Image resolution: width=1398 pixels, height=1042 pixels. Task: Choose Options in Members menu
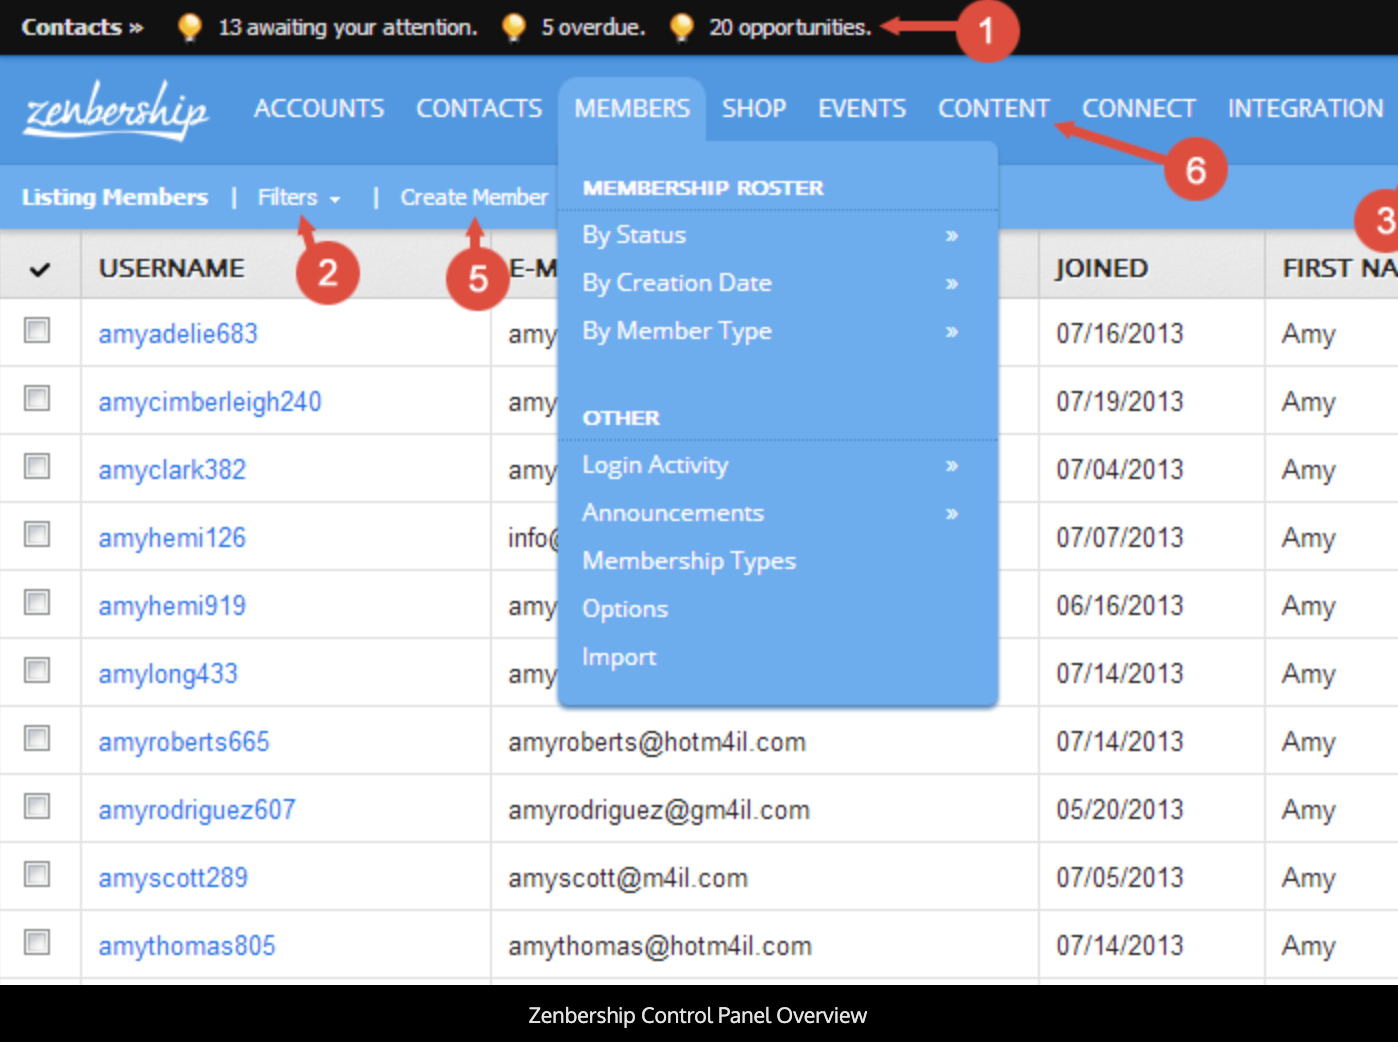tap(625, 609)
